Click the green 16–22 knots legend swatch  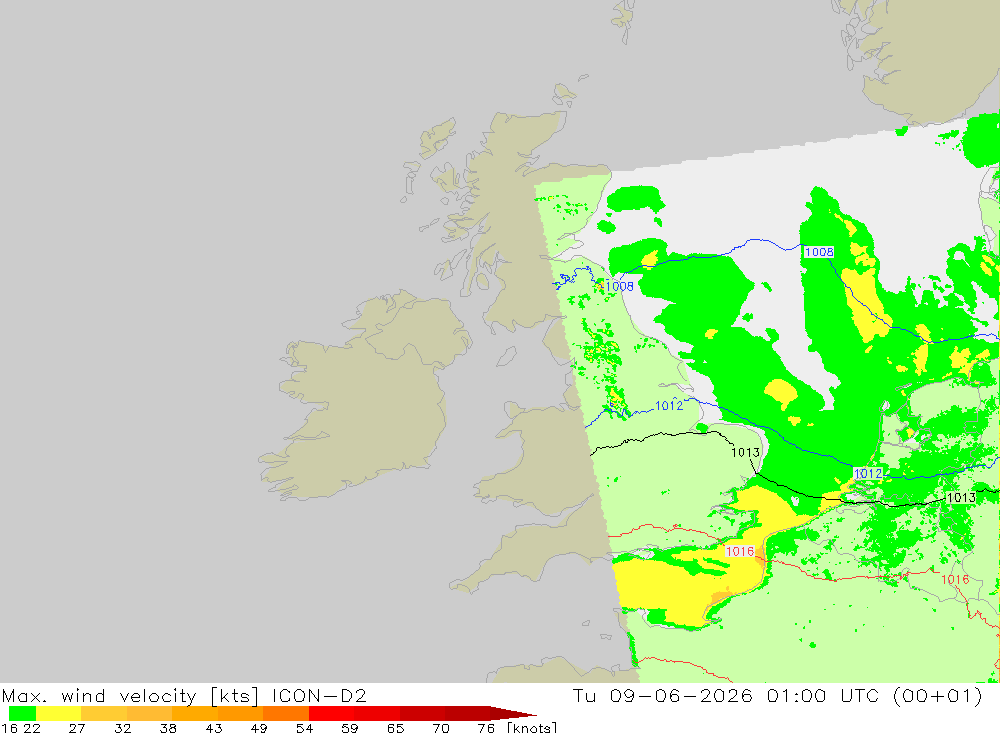pyautogui.click(x=22, y=713)
